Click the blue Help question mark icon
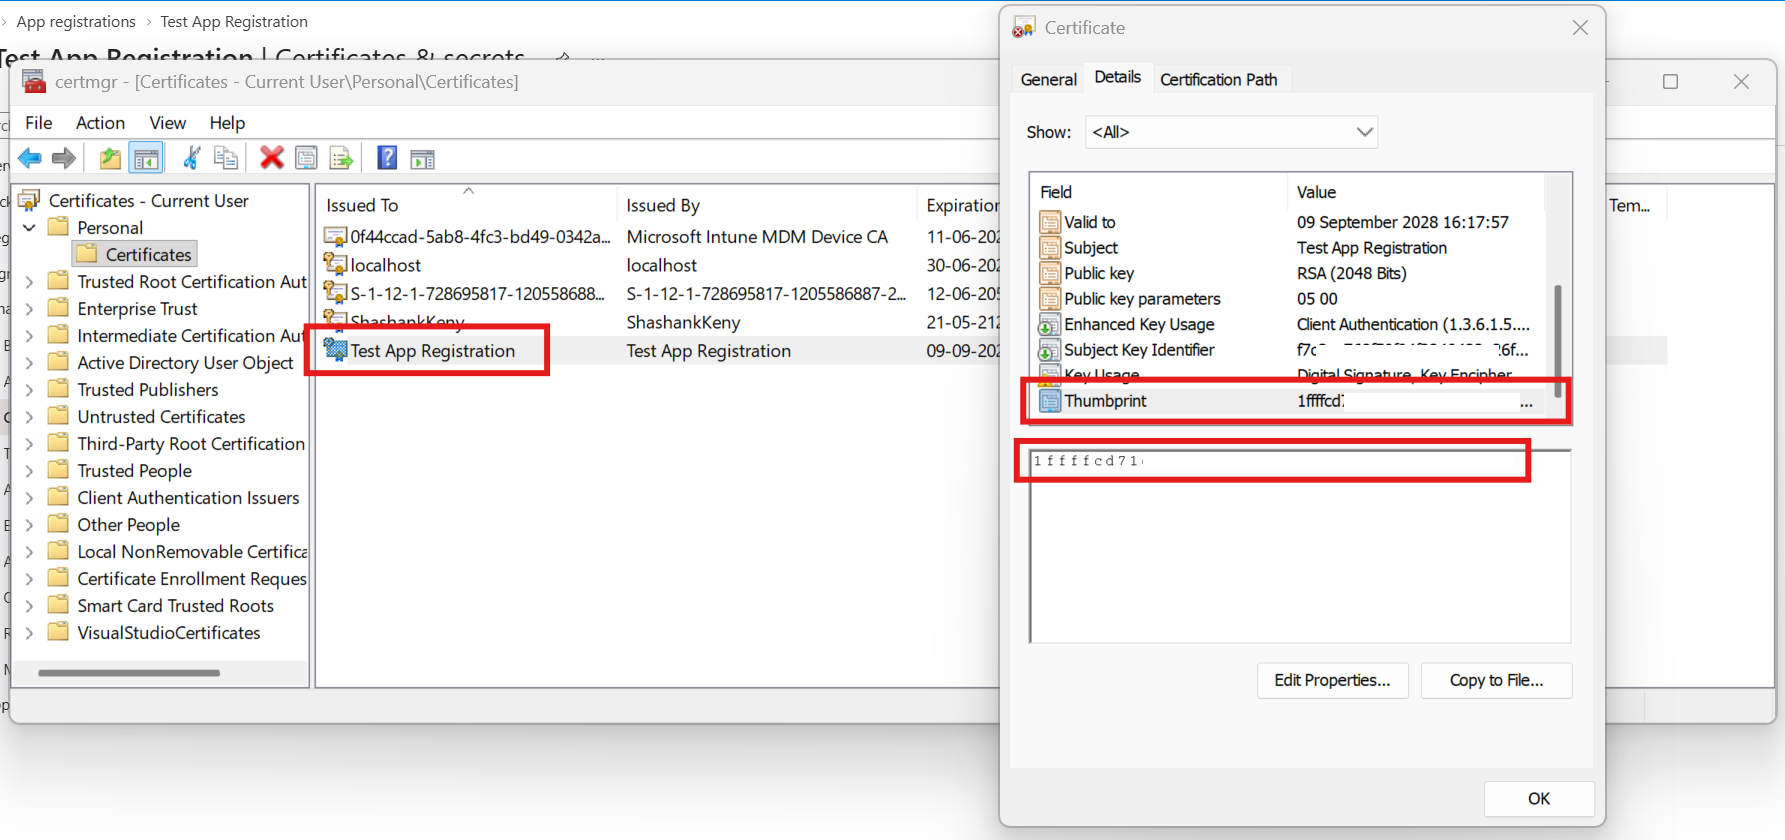 tap(387, 158)
